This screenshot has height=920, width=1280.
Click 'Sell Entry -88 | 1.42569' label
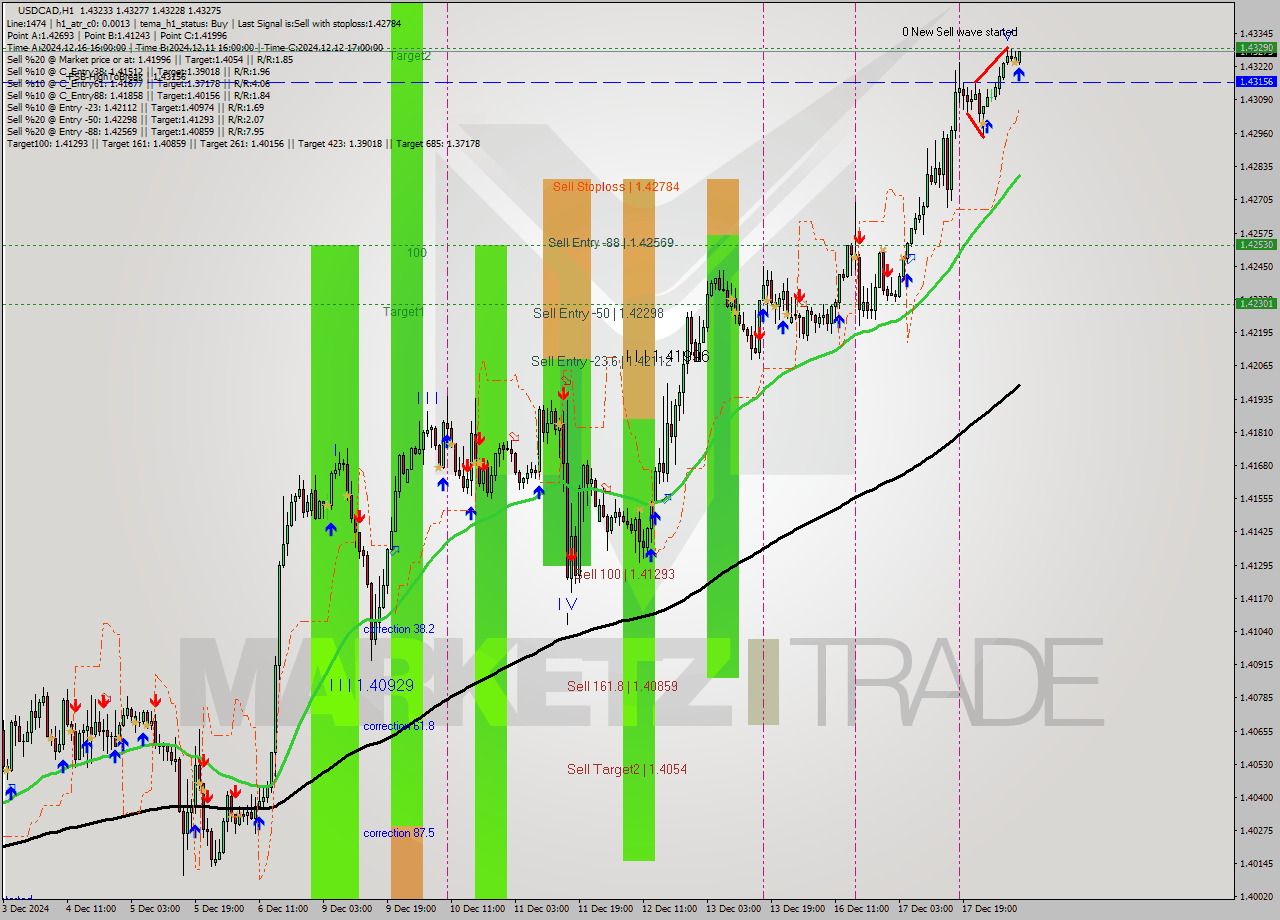point(610,242)
